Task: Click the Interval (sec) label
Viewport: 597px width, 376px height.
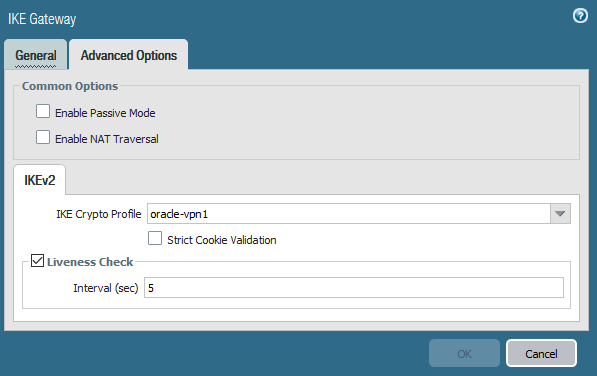Action: [x=105, y=288]
